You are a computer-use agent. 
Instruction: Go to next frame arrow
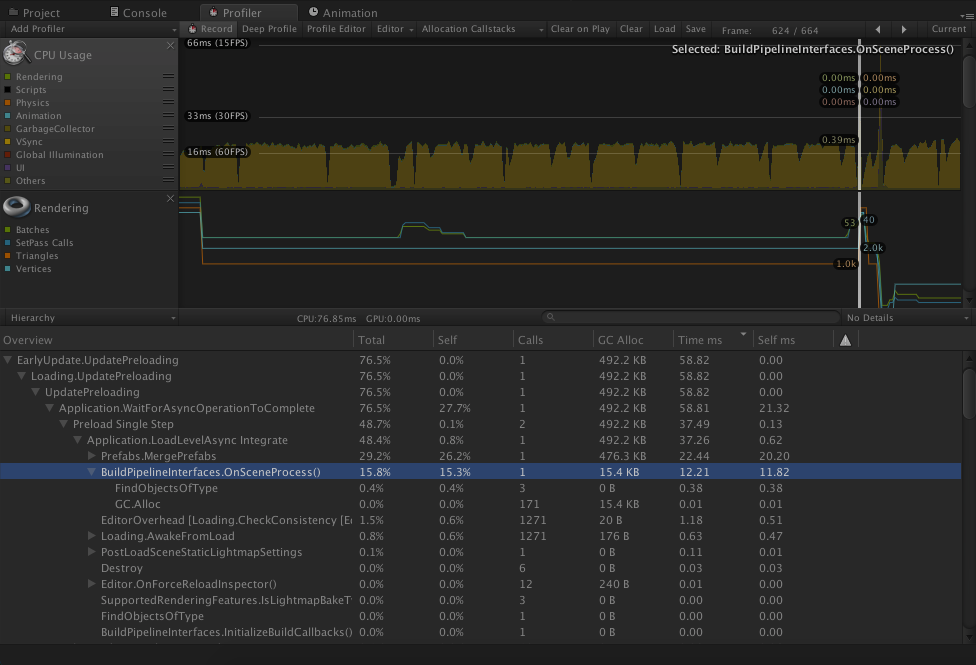(904, 29)
